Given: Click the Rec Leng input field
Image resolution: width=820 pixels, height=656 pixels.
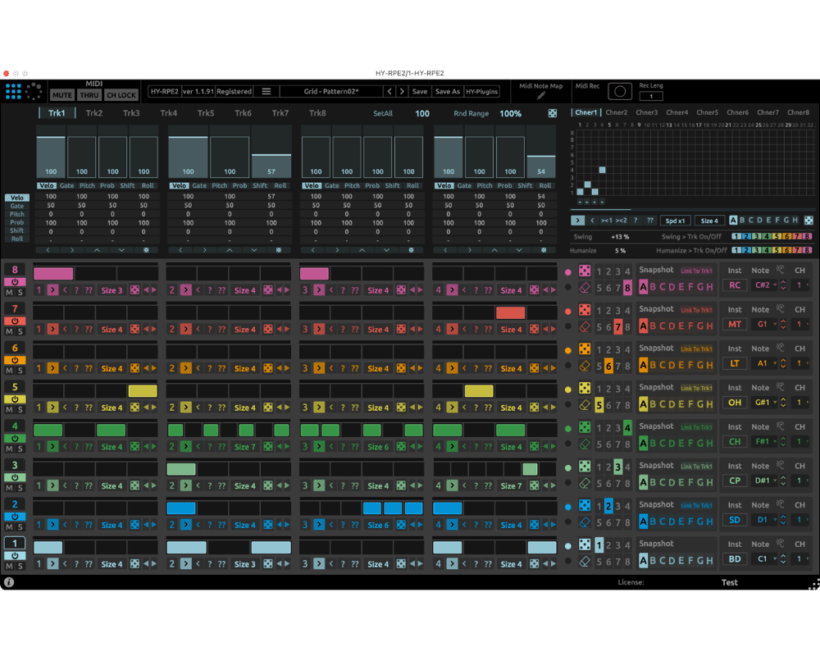Looking at the screenshot, I should 650,96.
